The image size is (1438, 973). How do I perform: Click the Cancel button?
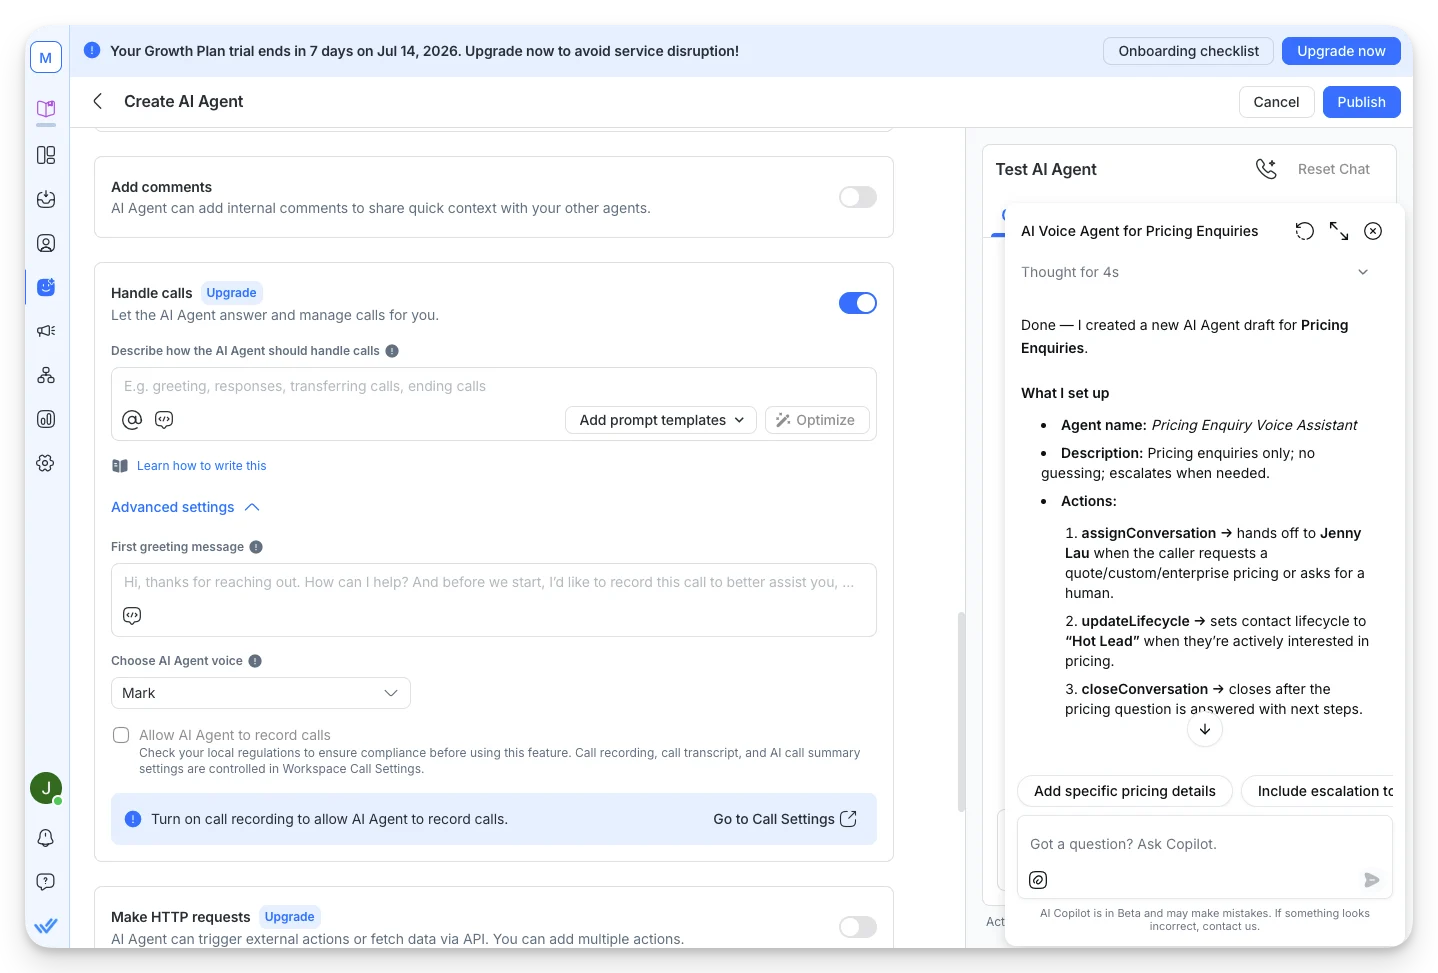[x=1276, y=102]
